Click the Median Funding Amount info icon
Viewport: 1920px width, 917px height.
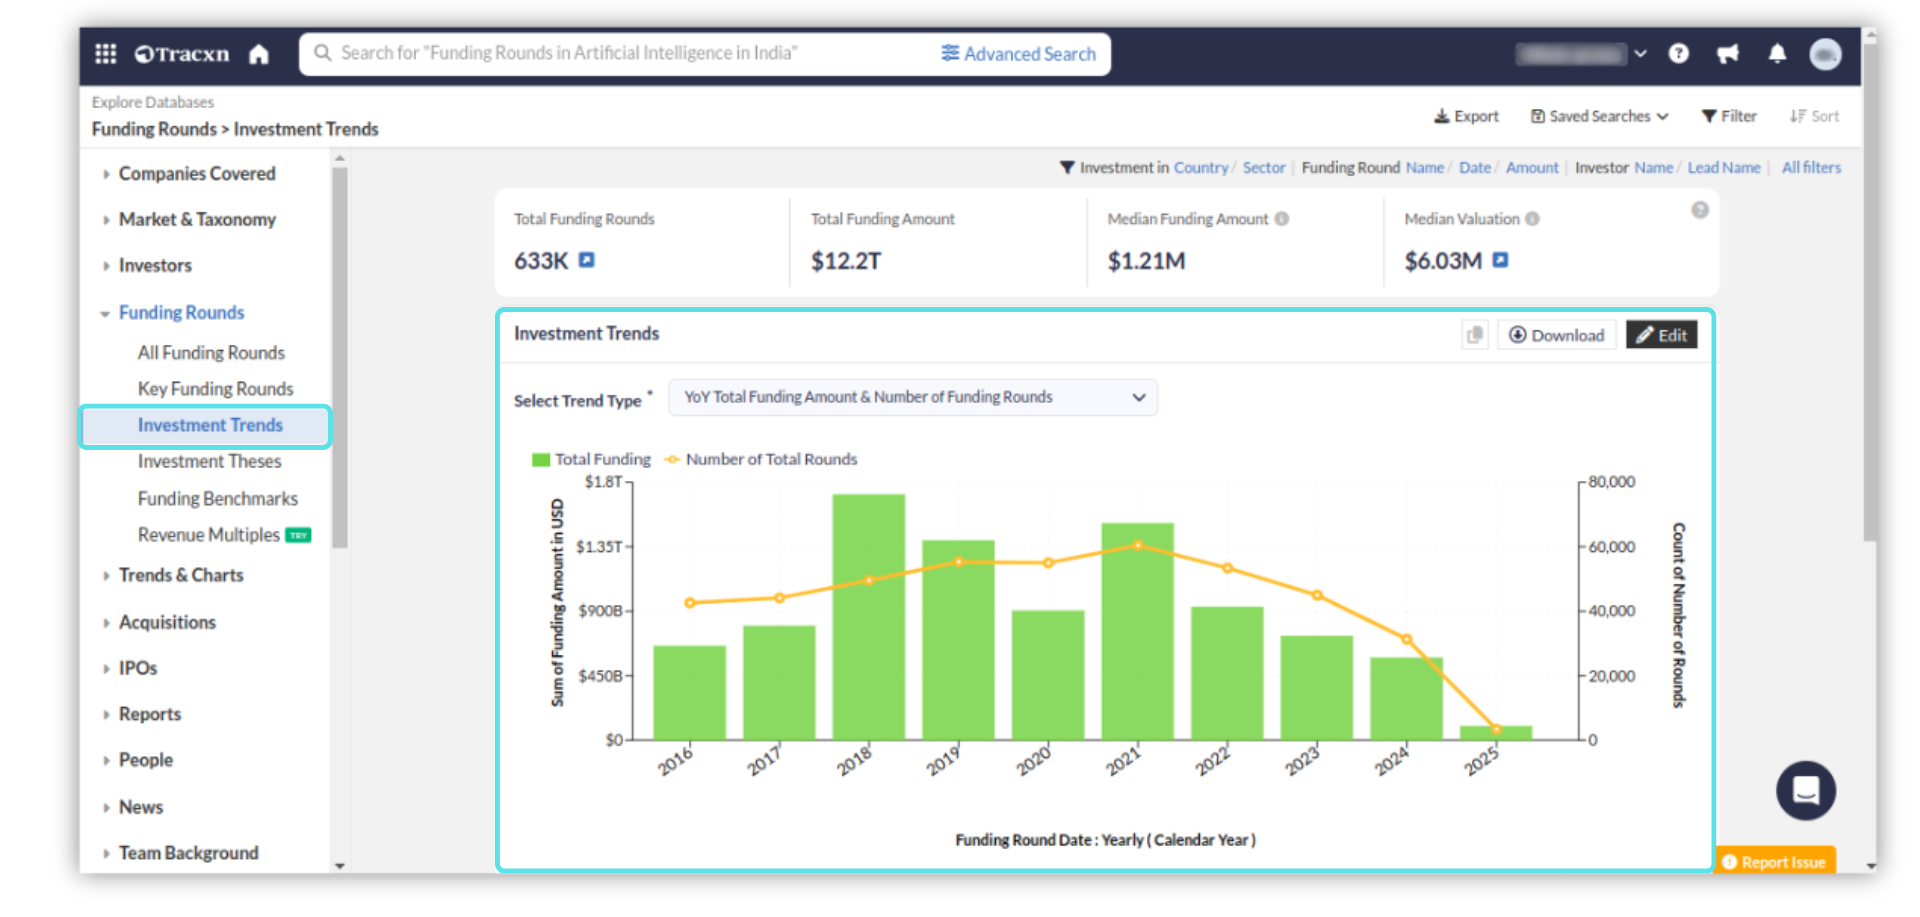coord(1282,219)
